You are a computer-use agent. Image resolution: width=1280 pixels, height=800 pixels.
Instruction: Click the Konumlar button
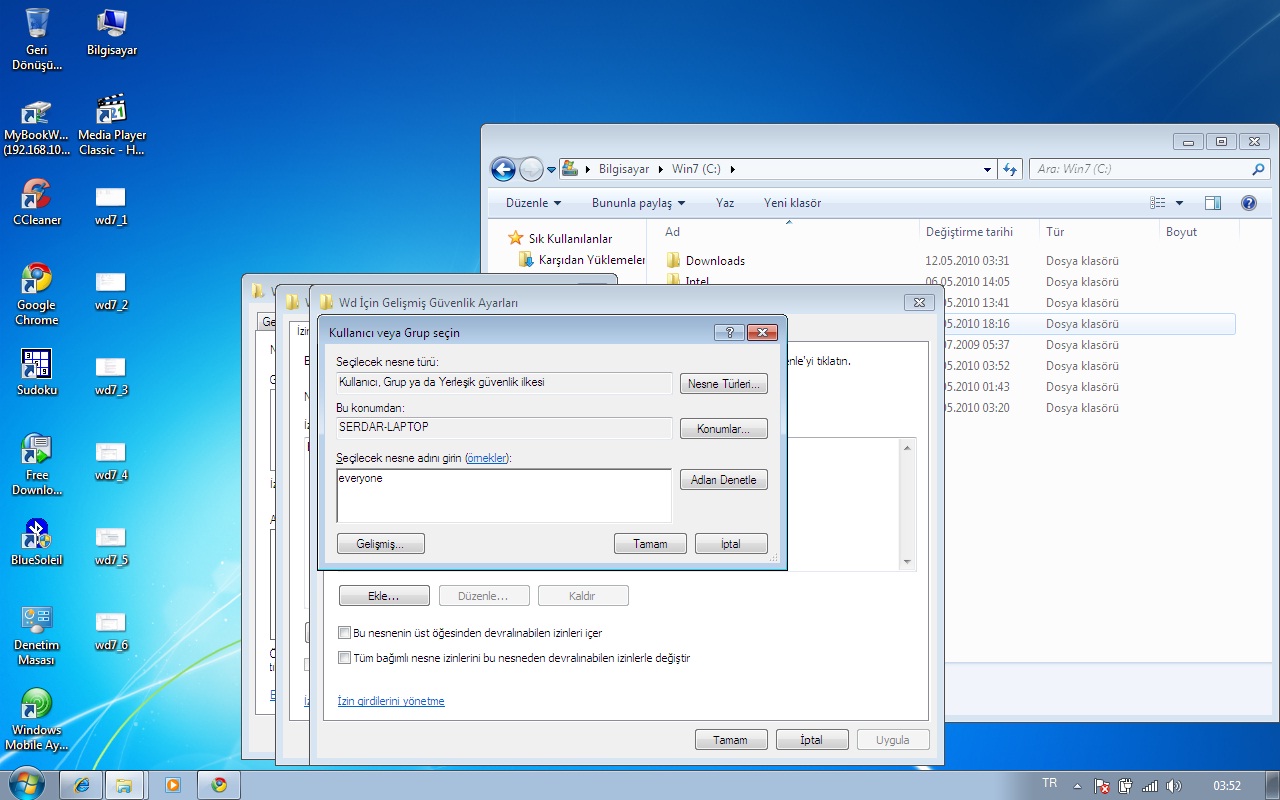[724, 429]
